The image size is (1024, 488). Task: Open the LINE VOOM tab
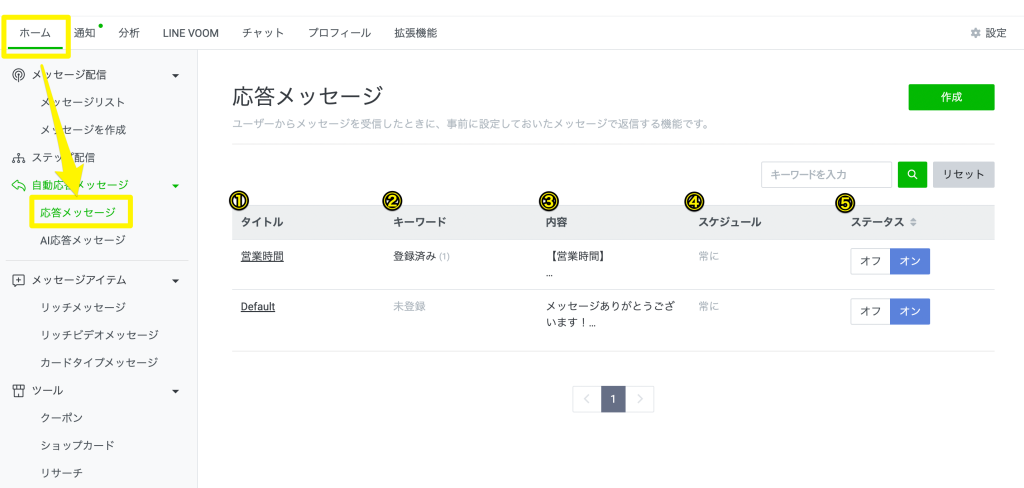pos(192,33)
